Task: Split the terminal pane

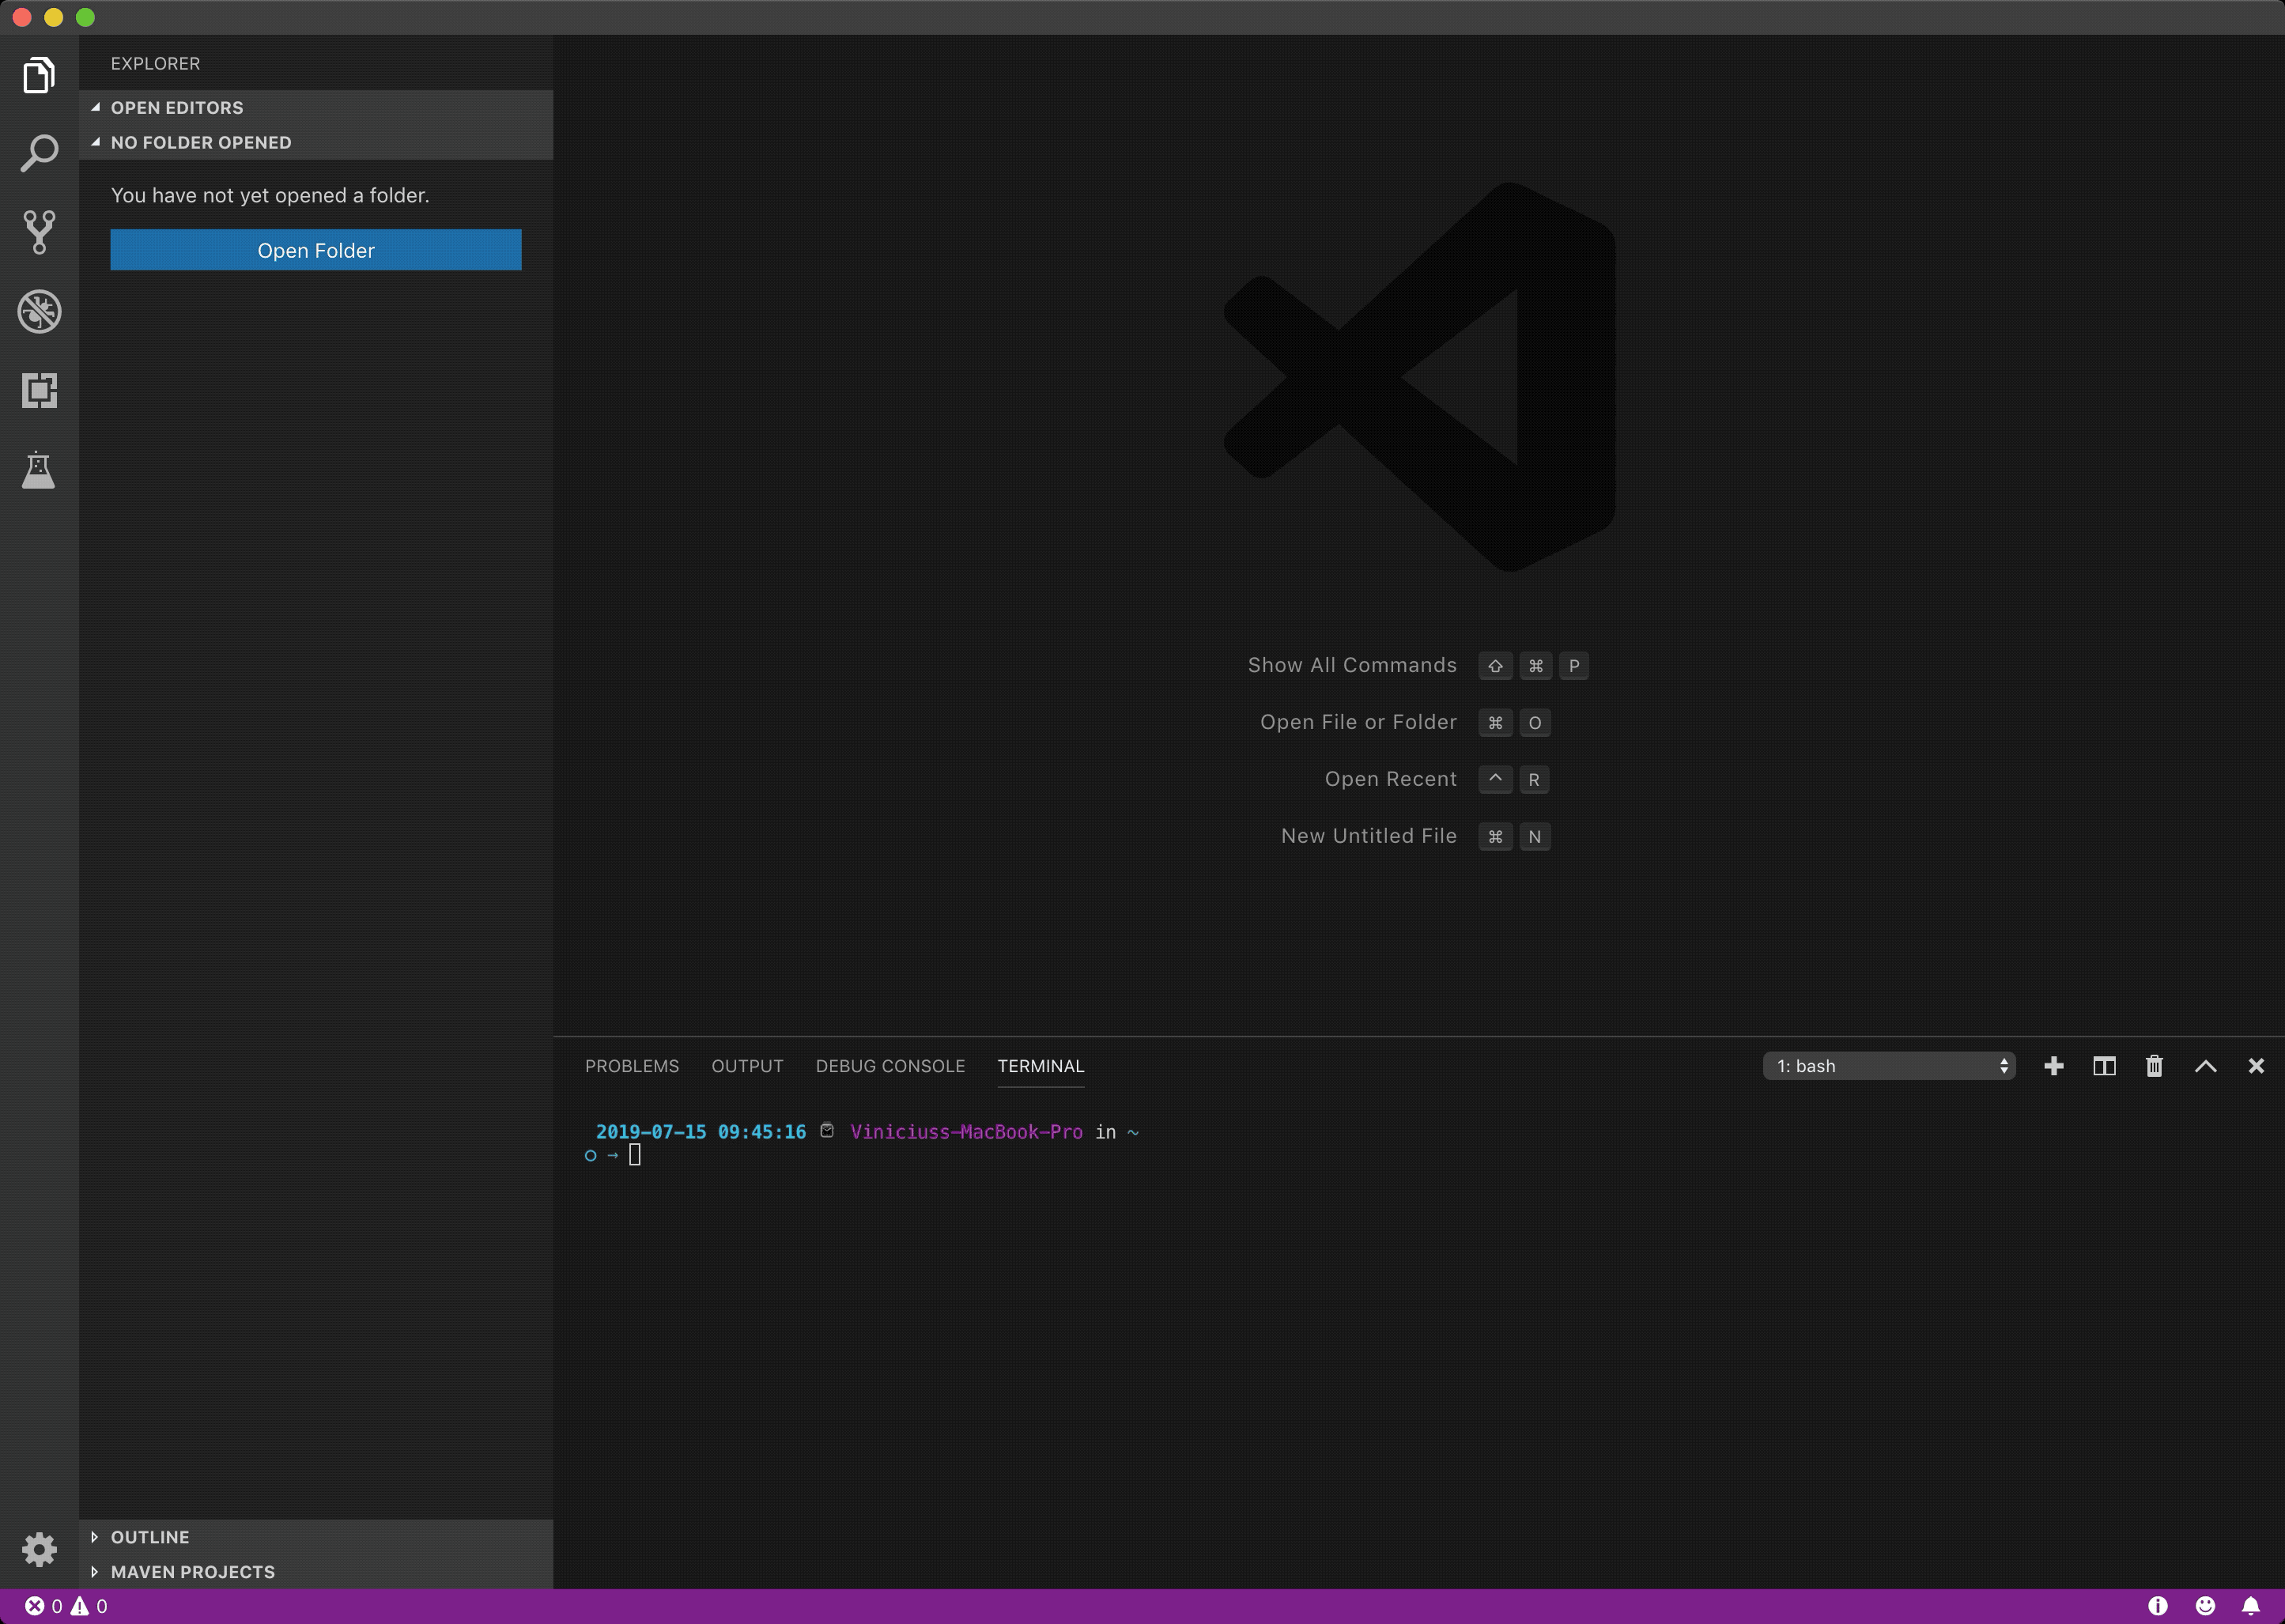Action: click(2104, 1066)
